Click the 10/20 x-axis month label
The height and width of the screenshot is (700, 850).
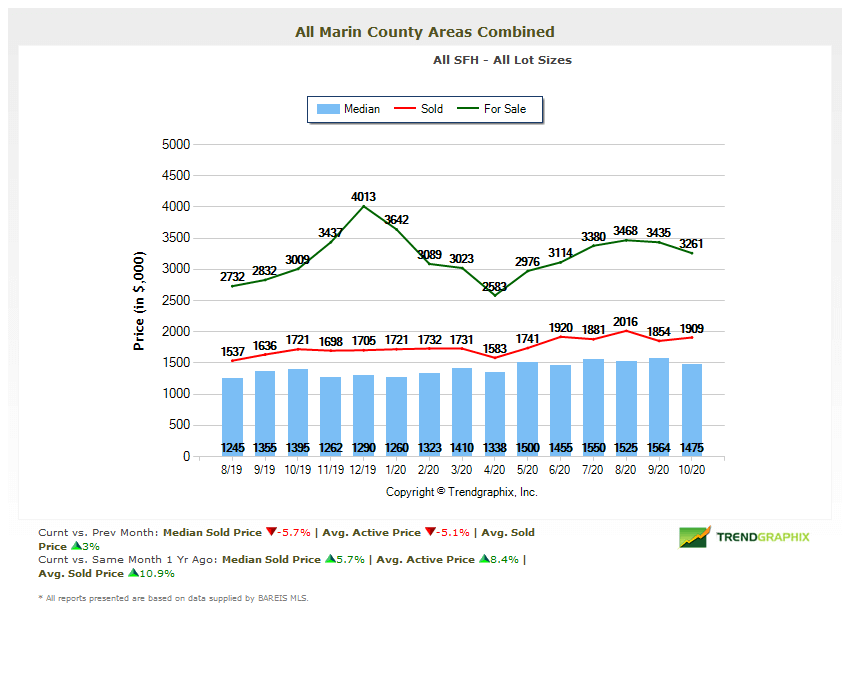pyautogui.click(x=692, y=468)
